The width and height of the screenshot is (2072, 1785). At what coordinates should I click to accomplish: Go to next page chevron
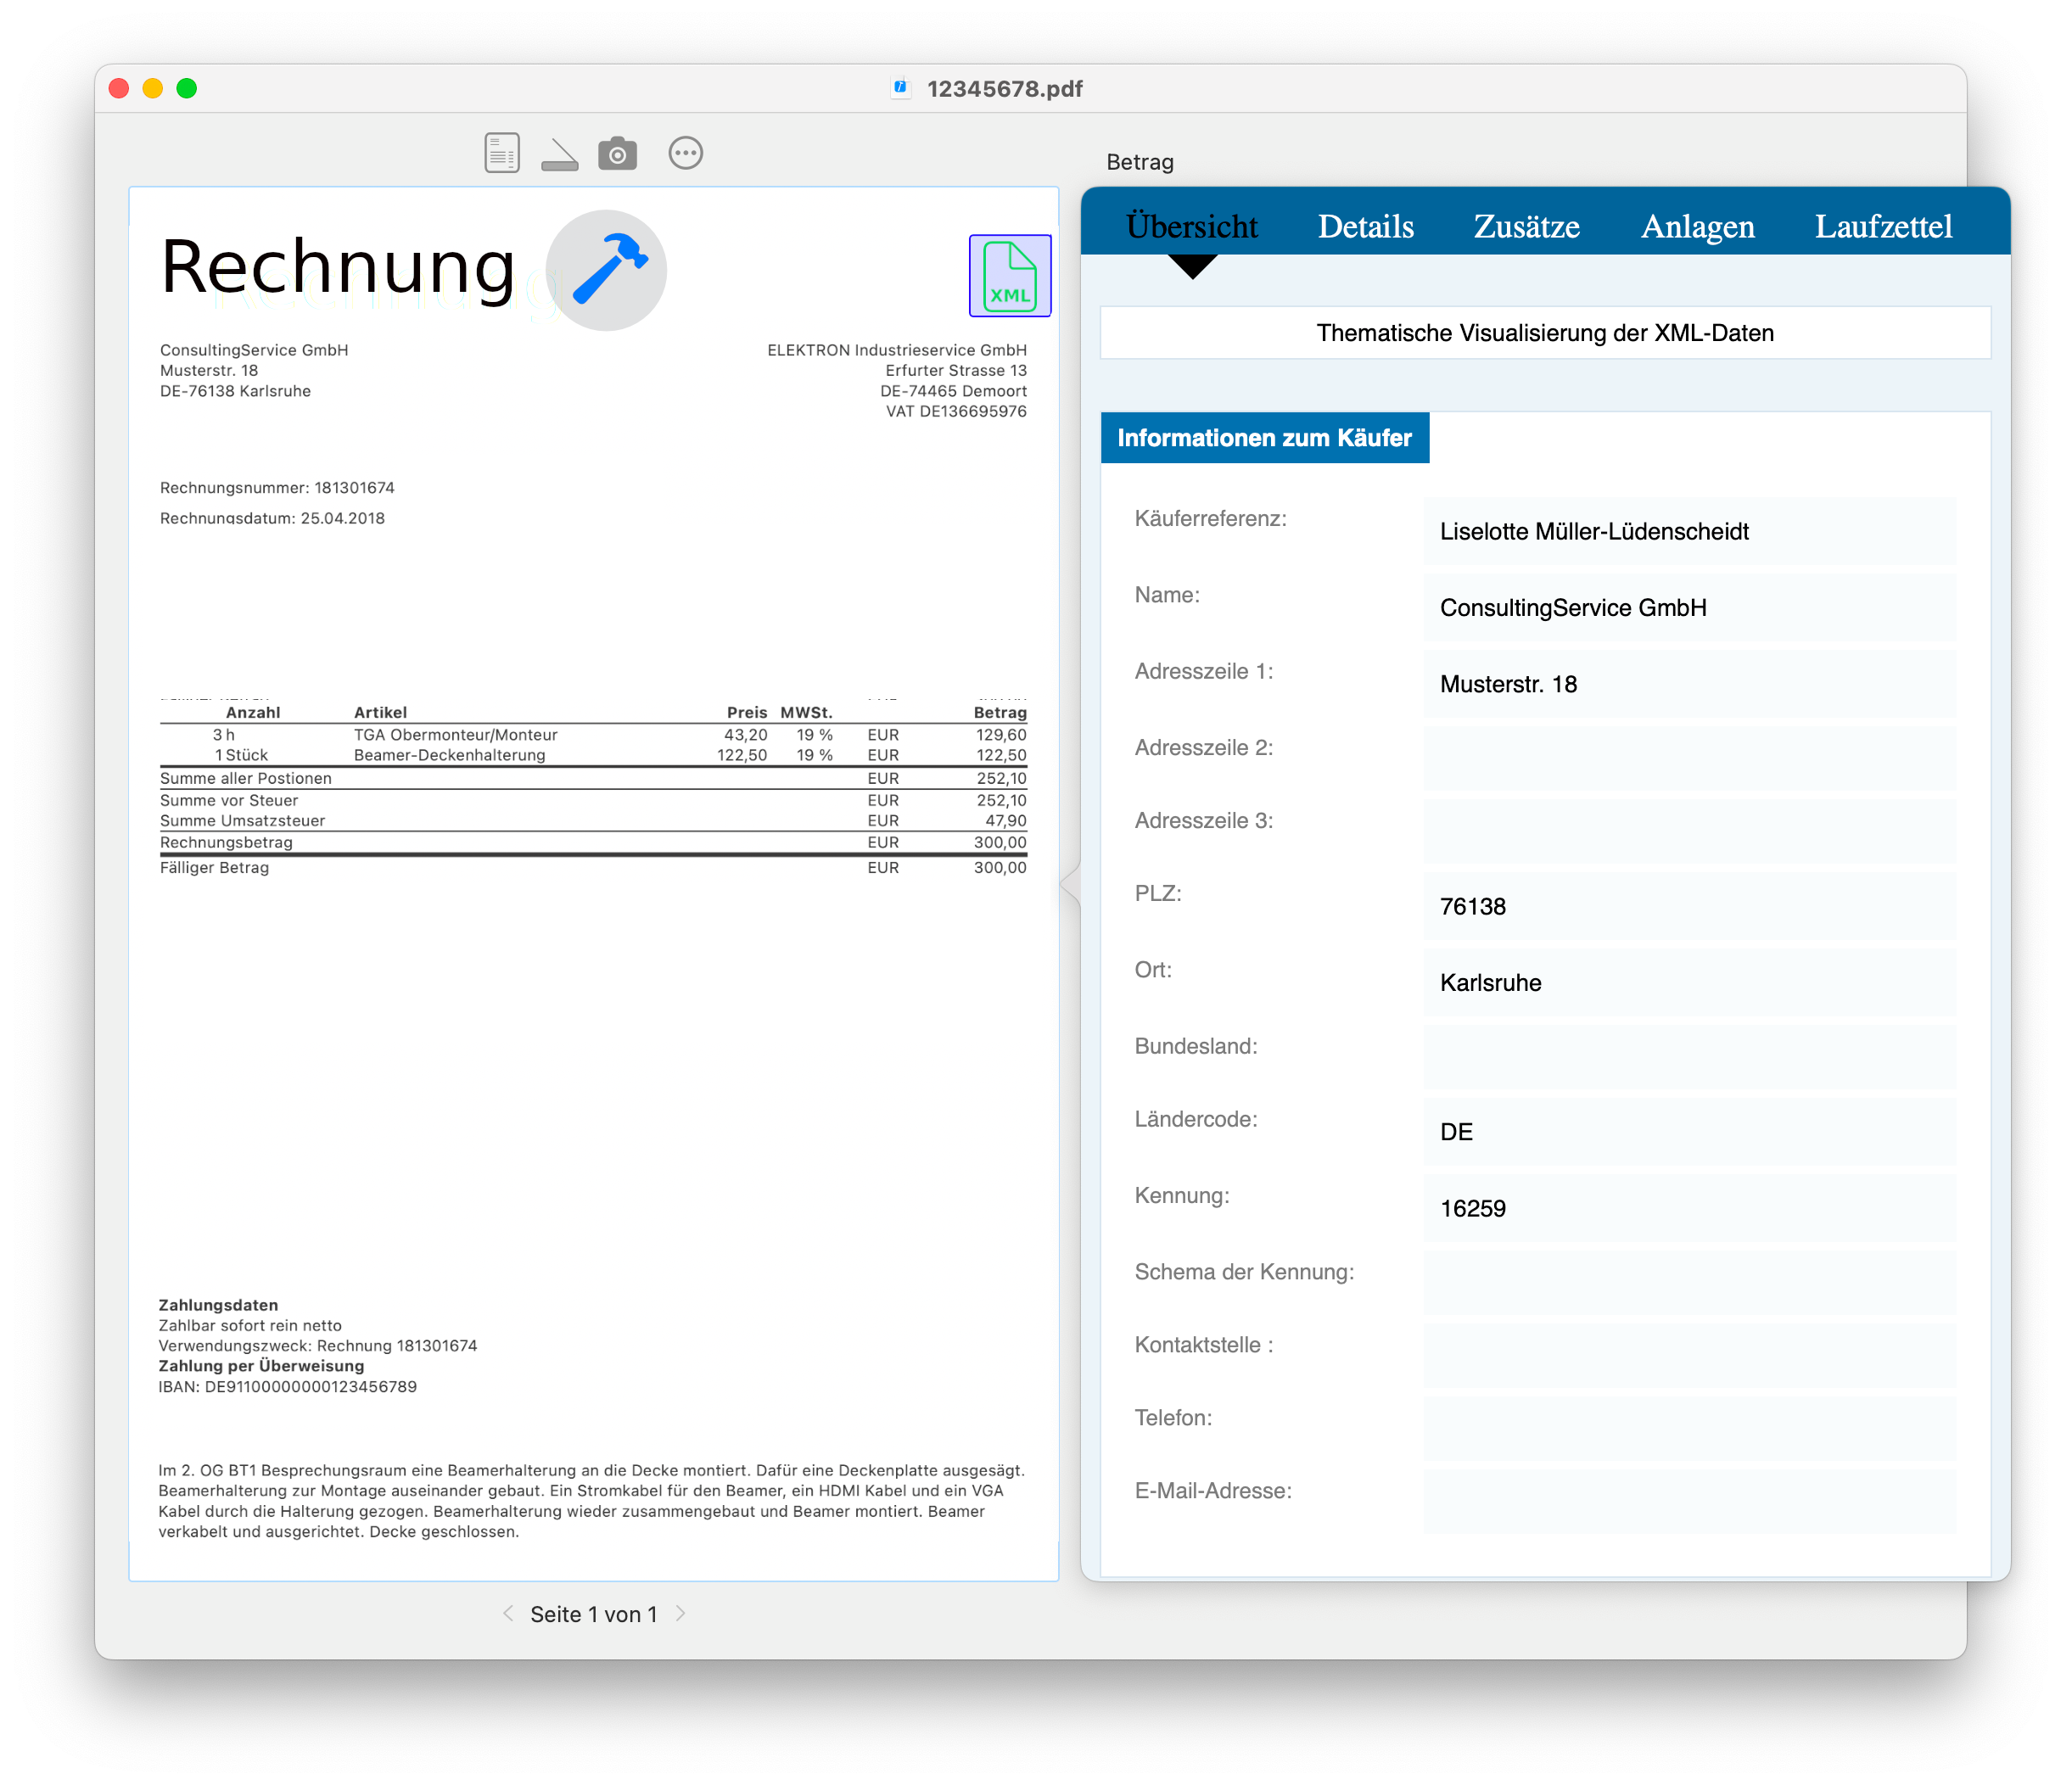tap(681, 1613)
